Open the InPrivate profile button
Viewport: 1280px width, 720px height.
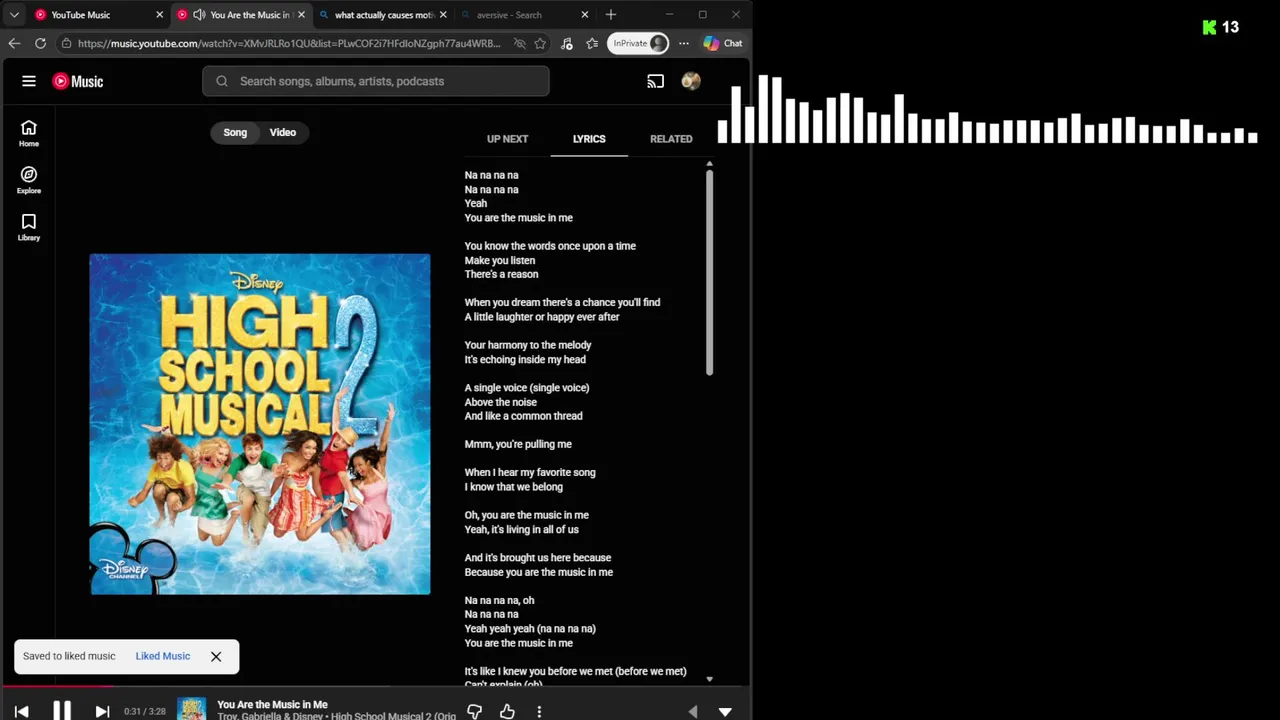(x=640, y=43)
